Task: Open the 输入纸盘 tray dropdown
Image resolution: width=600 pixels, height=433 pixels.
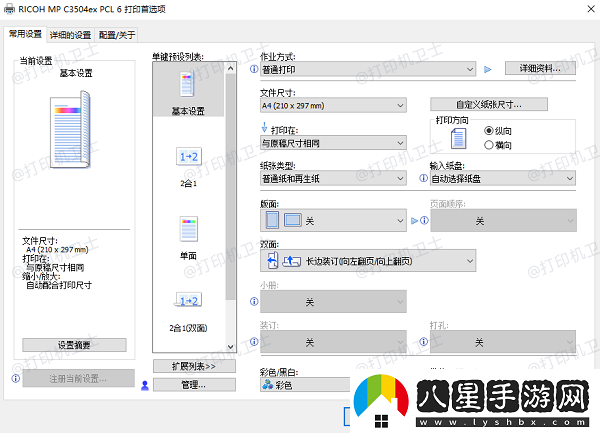Action: coord(503,178)
